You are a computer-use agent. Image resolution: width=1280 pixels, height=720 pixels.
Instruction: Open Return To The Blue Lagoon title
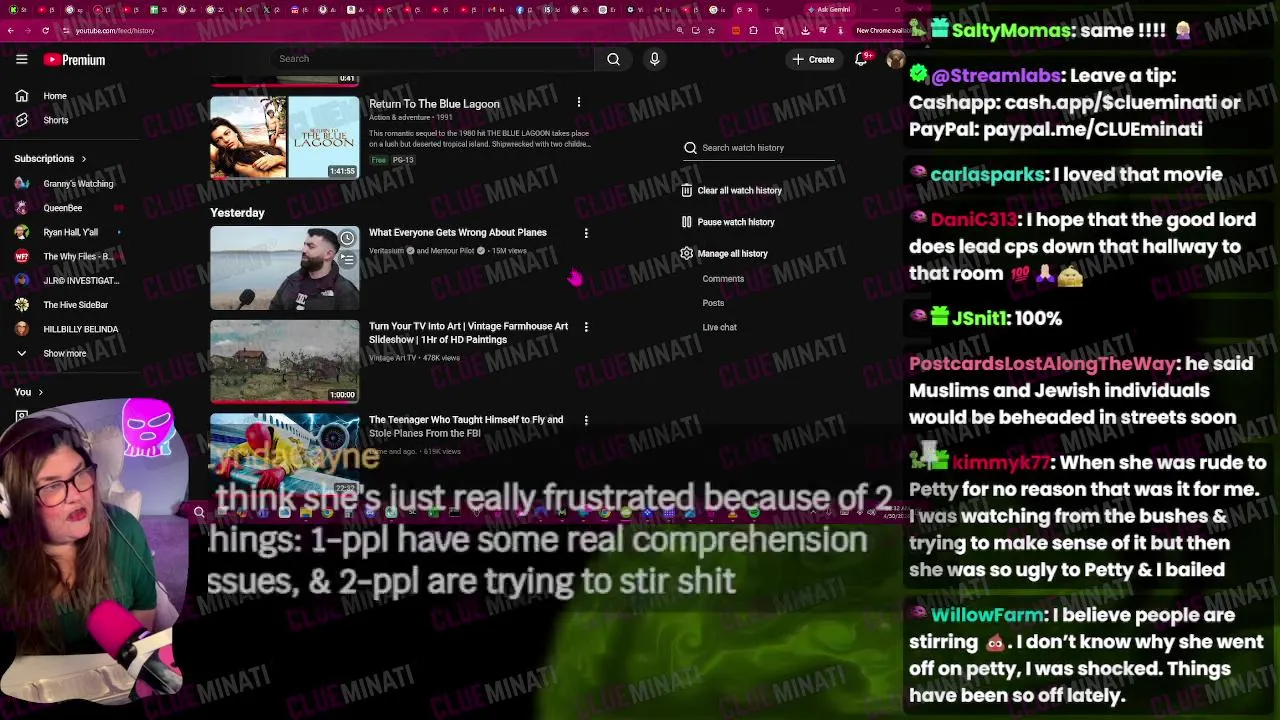(x=434, y=104)
